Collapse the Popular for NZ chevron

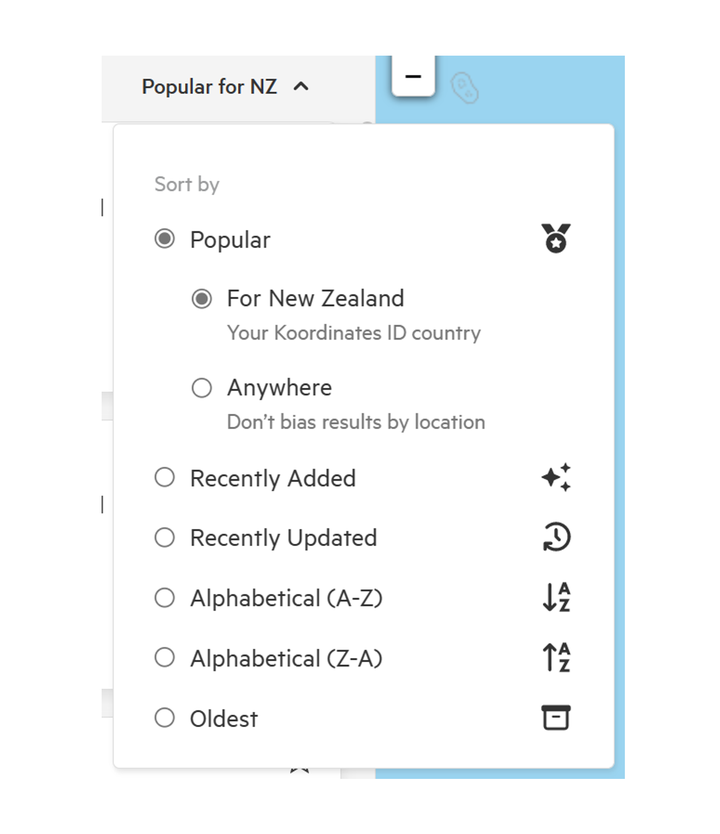301,86
